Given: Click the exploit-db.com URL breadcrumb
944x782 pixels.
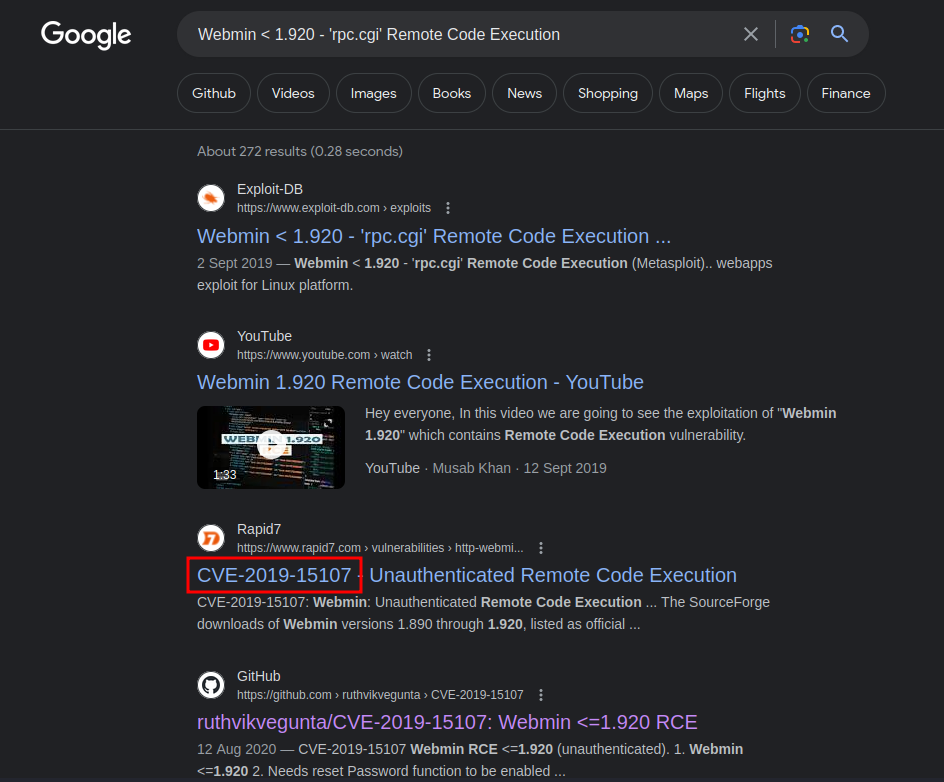Looking at the screenshot, I should (x=334, y=208).
